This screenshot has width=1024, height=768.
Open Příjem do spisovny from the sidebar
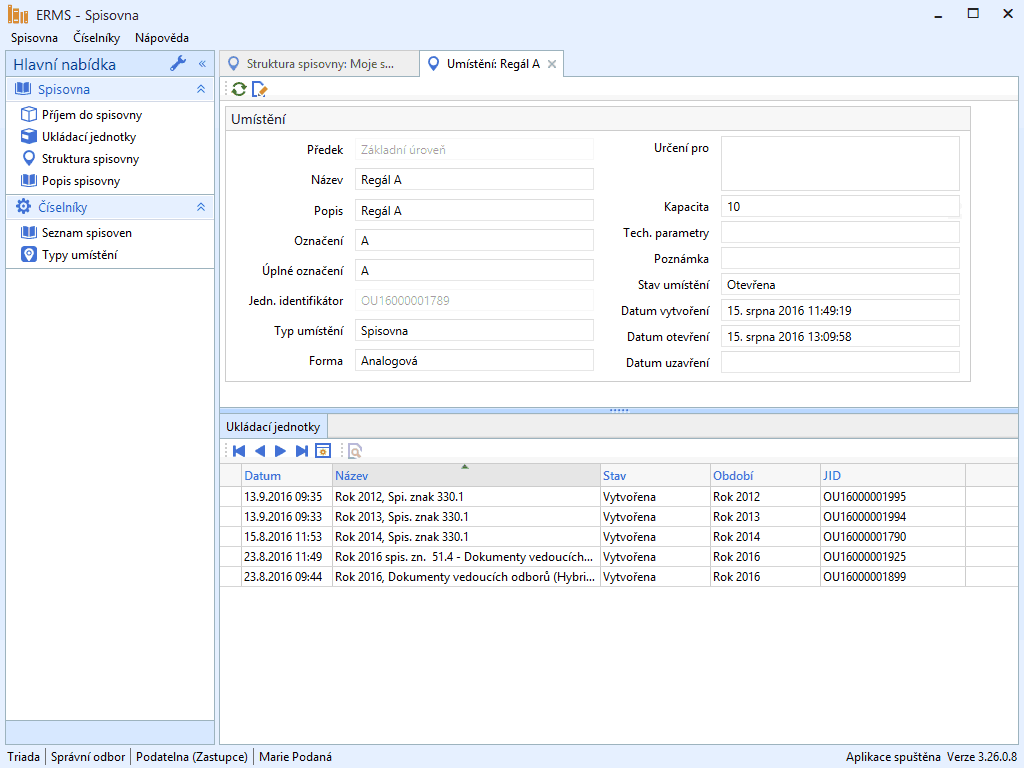(91, 115)
